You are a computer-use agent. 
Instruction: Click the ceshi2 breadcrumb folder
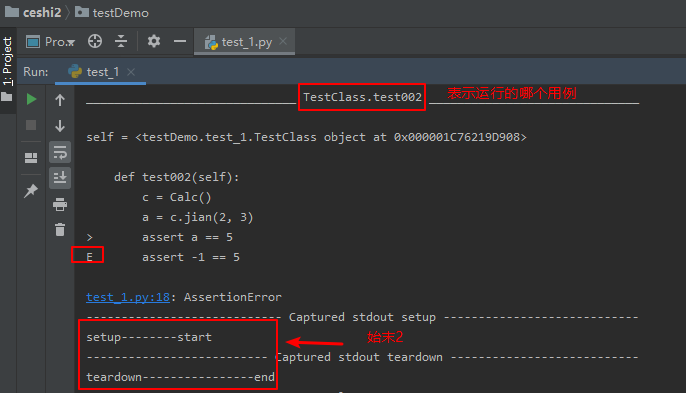pyautogui.click(x=33, y=12)
